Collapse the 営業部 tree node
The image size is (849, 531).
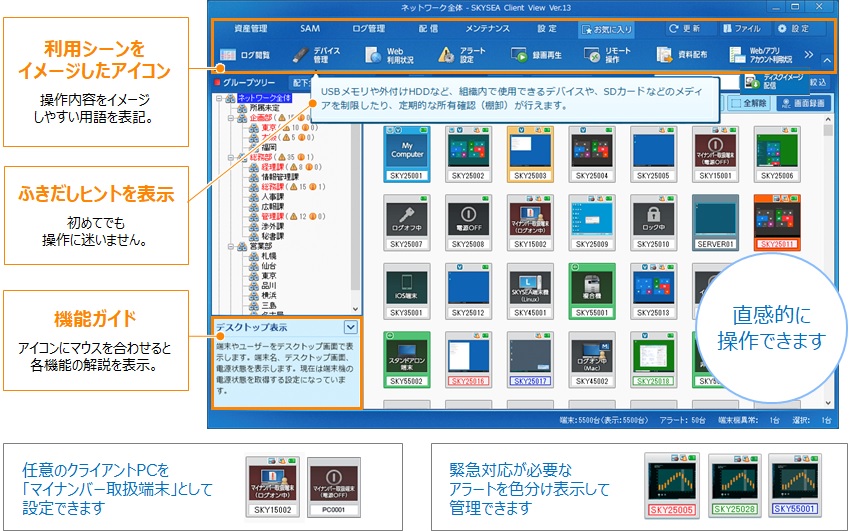click(x=231, y=246)
